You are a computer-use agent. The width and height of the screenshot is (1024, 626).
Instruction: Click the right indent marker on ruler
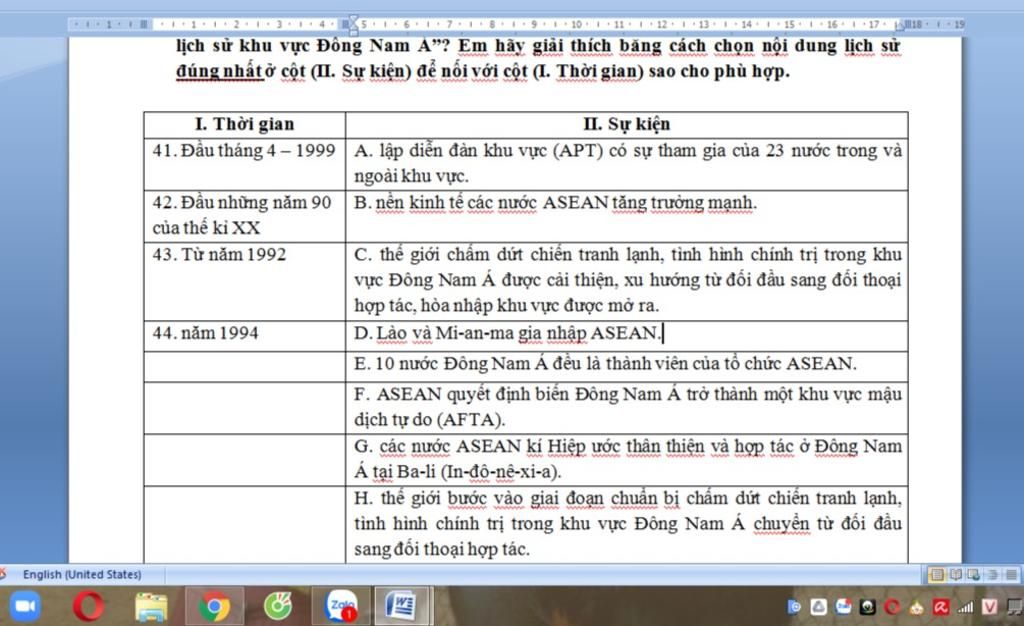tap(900, 27)
